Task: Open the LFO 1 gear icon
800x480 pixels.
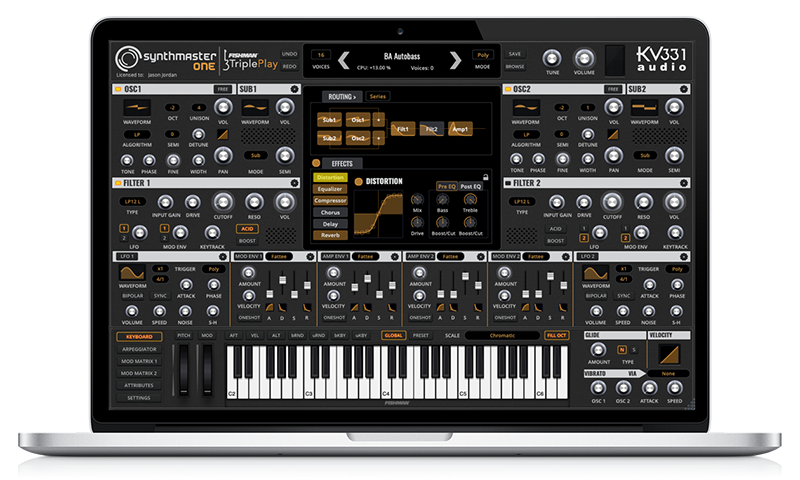Action: pos(223,257)
